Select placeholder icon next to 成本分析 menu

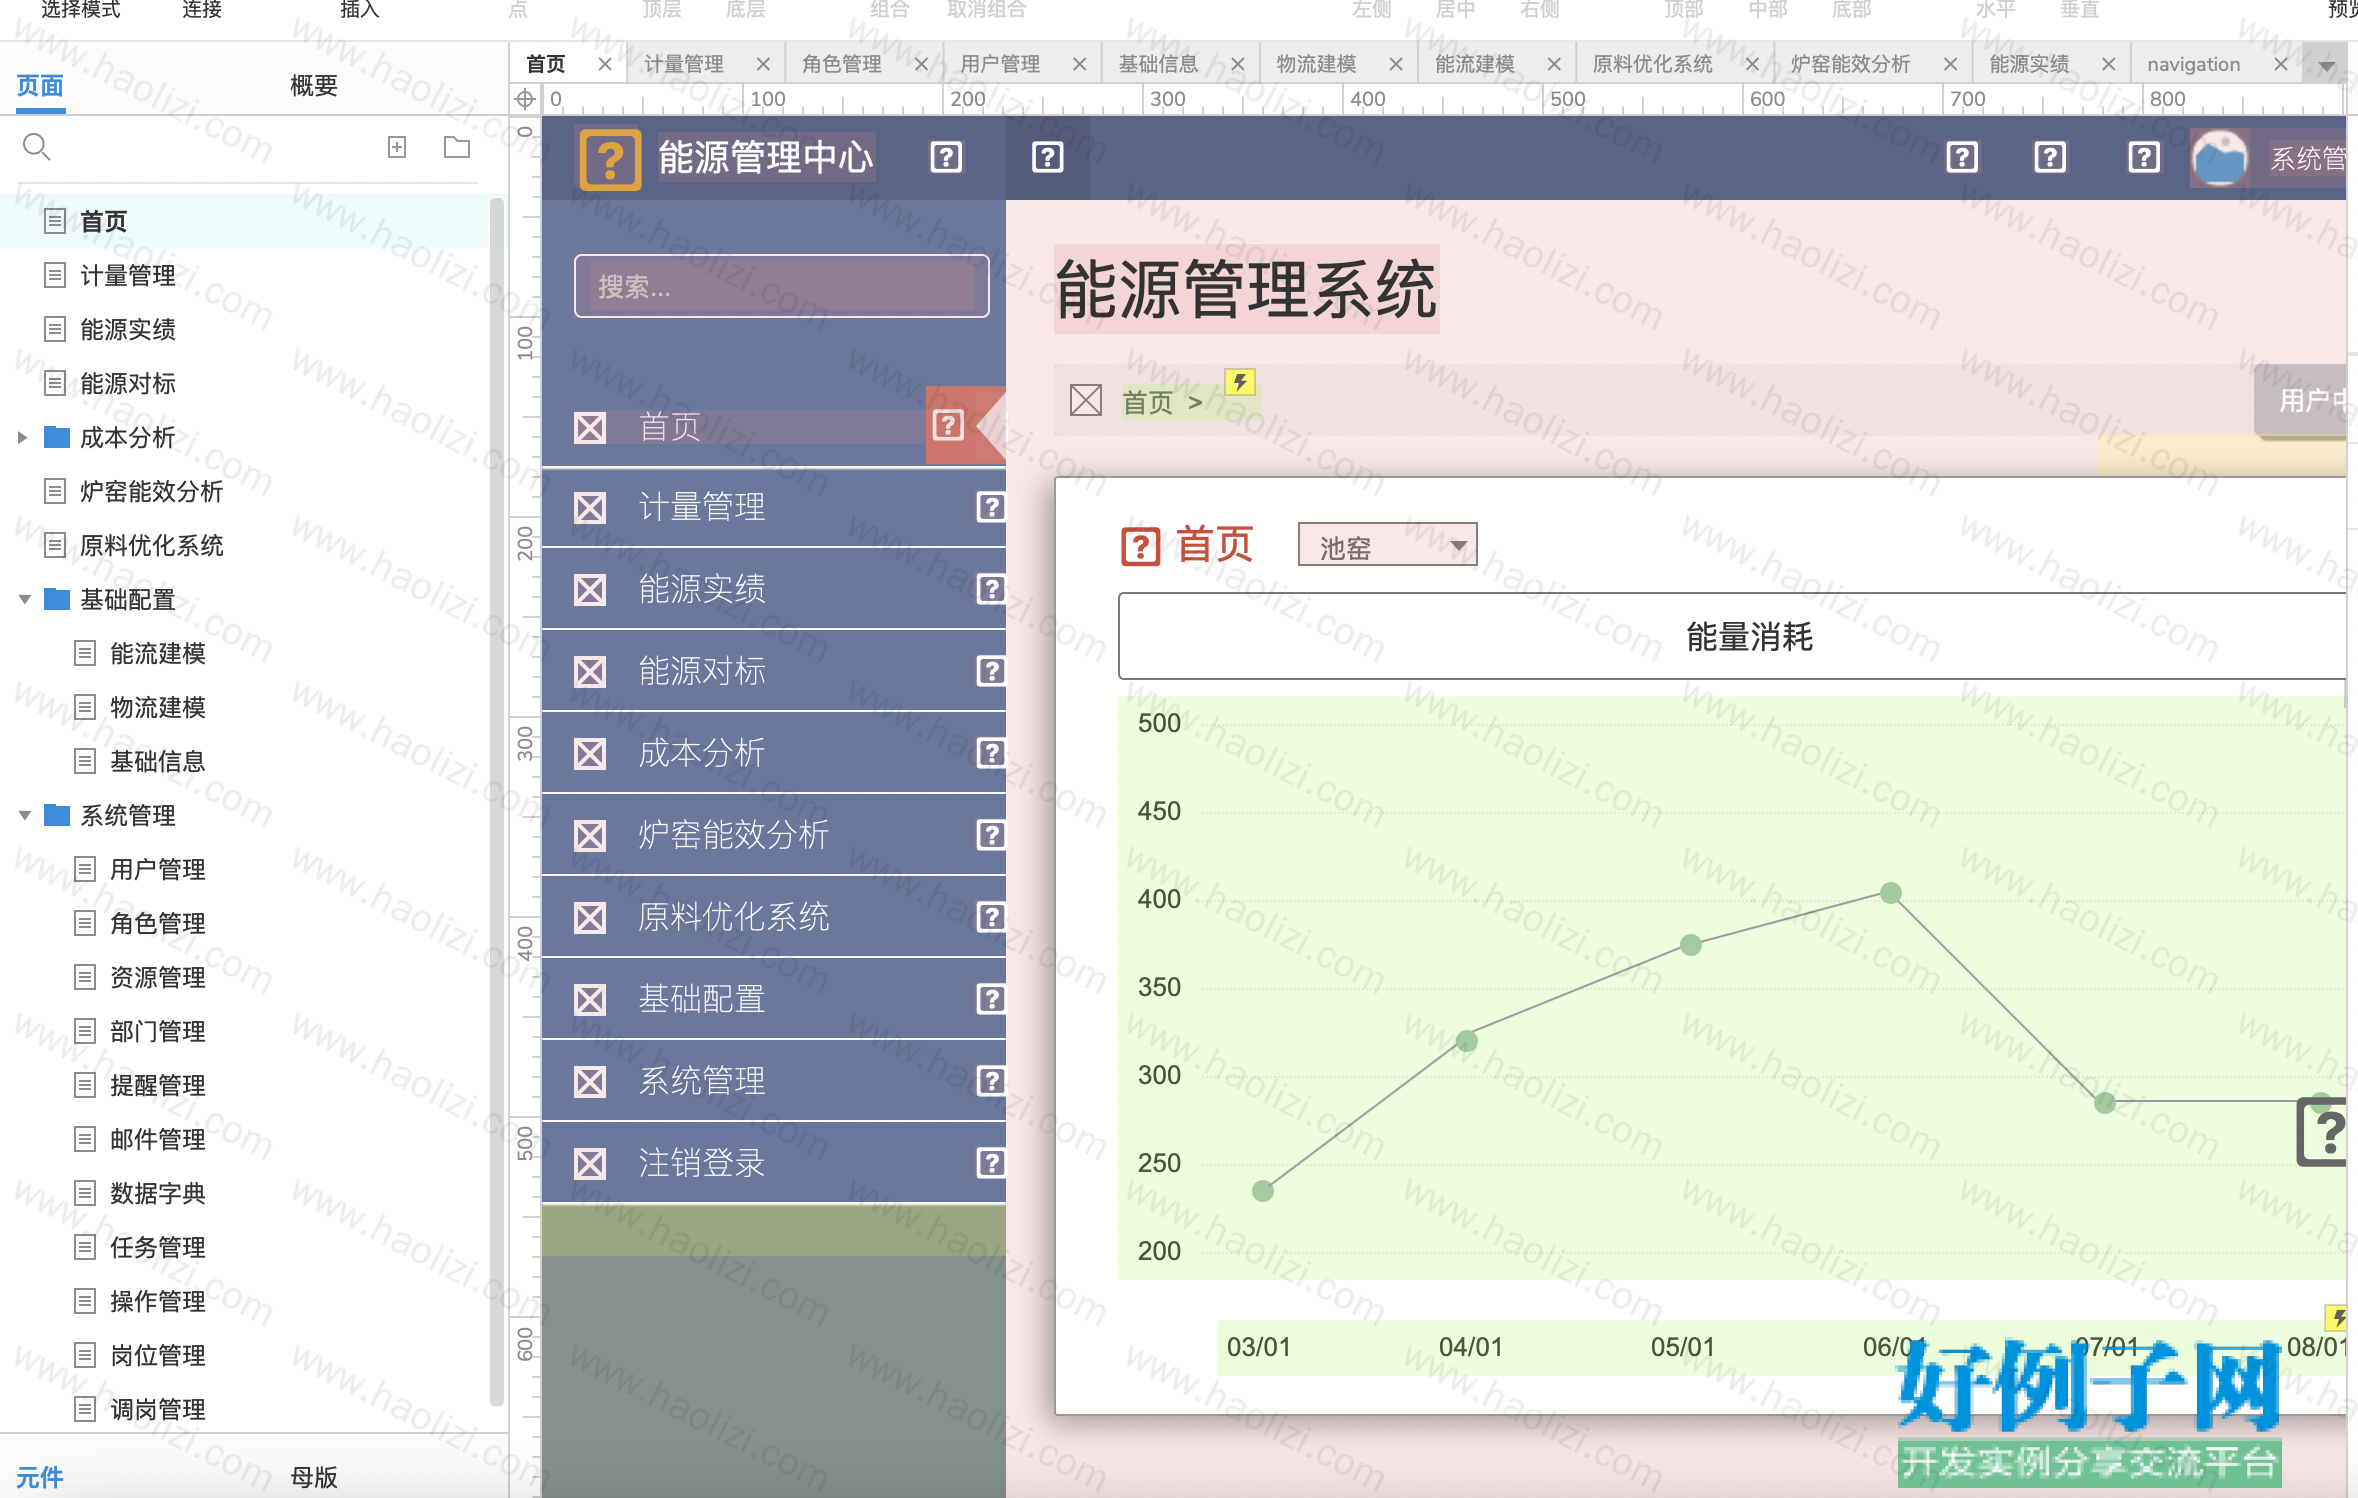[x=590, y=754]
